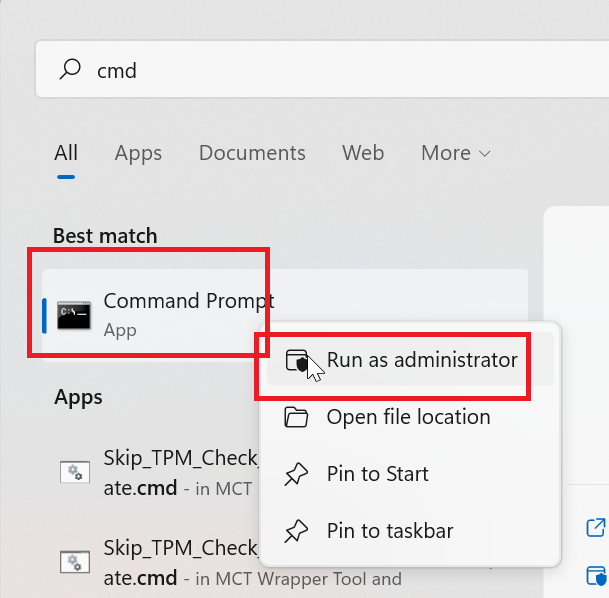Click the folder icon in context menu
Viewport: 609px width, 598px height.
296,417
